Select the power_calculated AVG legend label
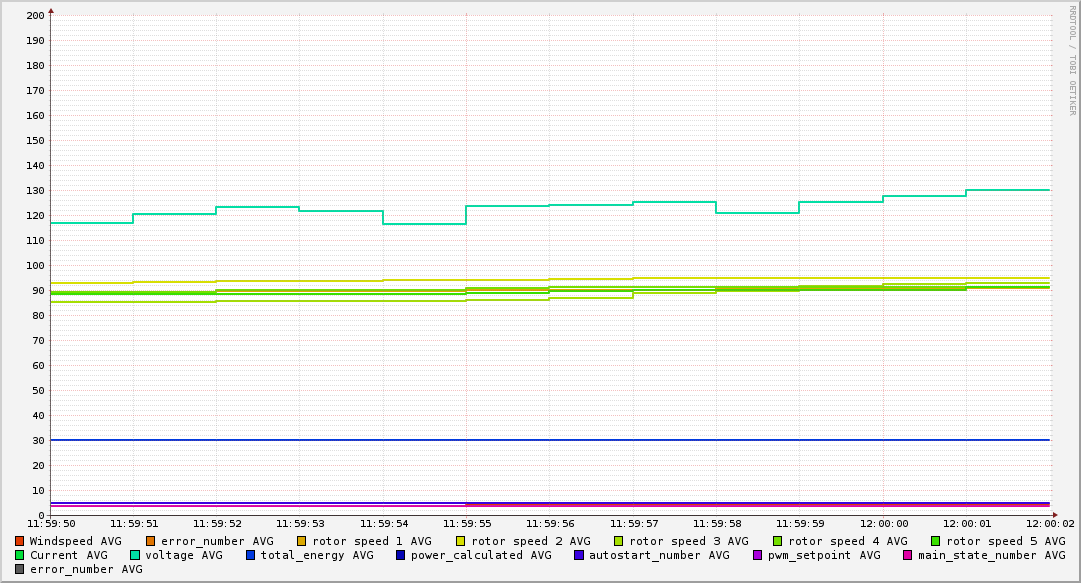Viewport: 1081px width, 583px height. pos(481,555)
